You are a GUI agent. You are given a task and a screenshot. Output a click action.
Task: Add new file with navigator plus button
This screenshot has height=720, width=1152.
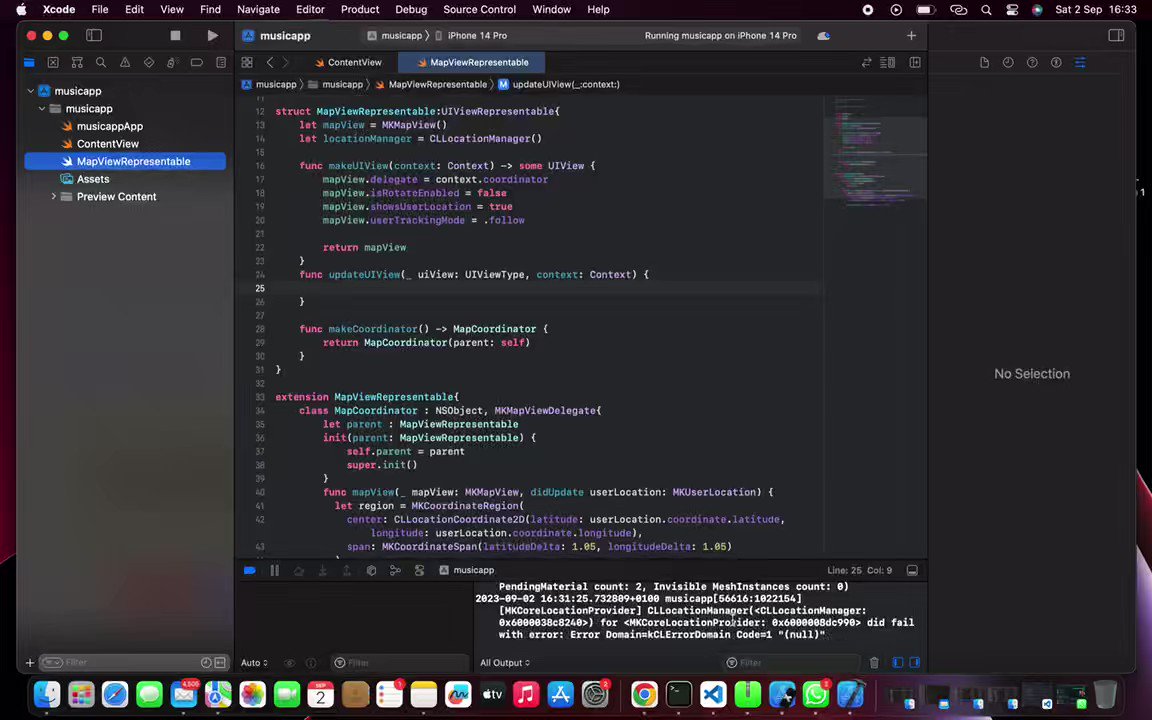29,663
